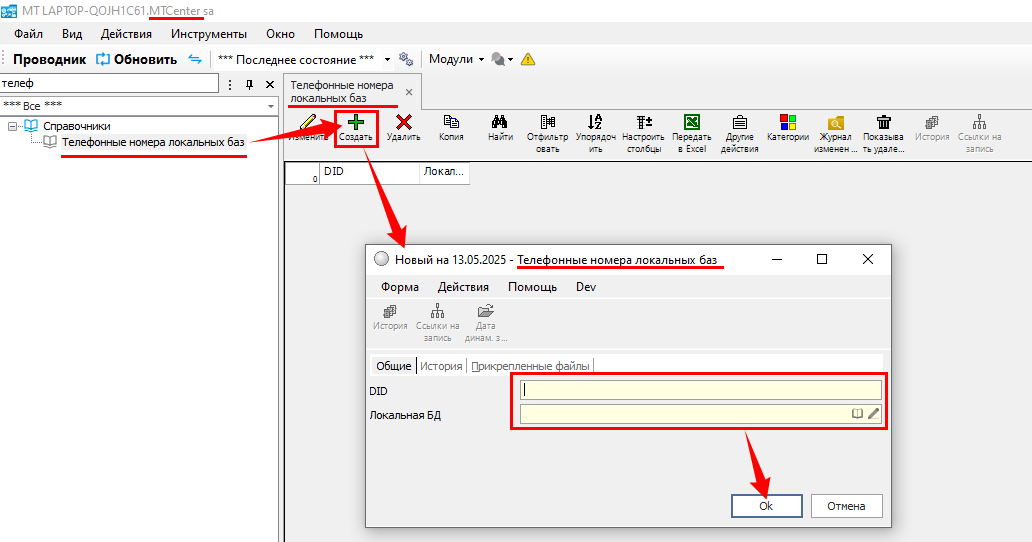
Task: Pin the explorer panel with the pin icon
Action: (250, 85)
